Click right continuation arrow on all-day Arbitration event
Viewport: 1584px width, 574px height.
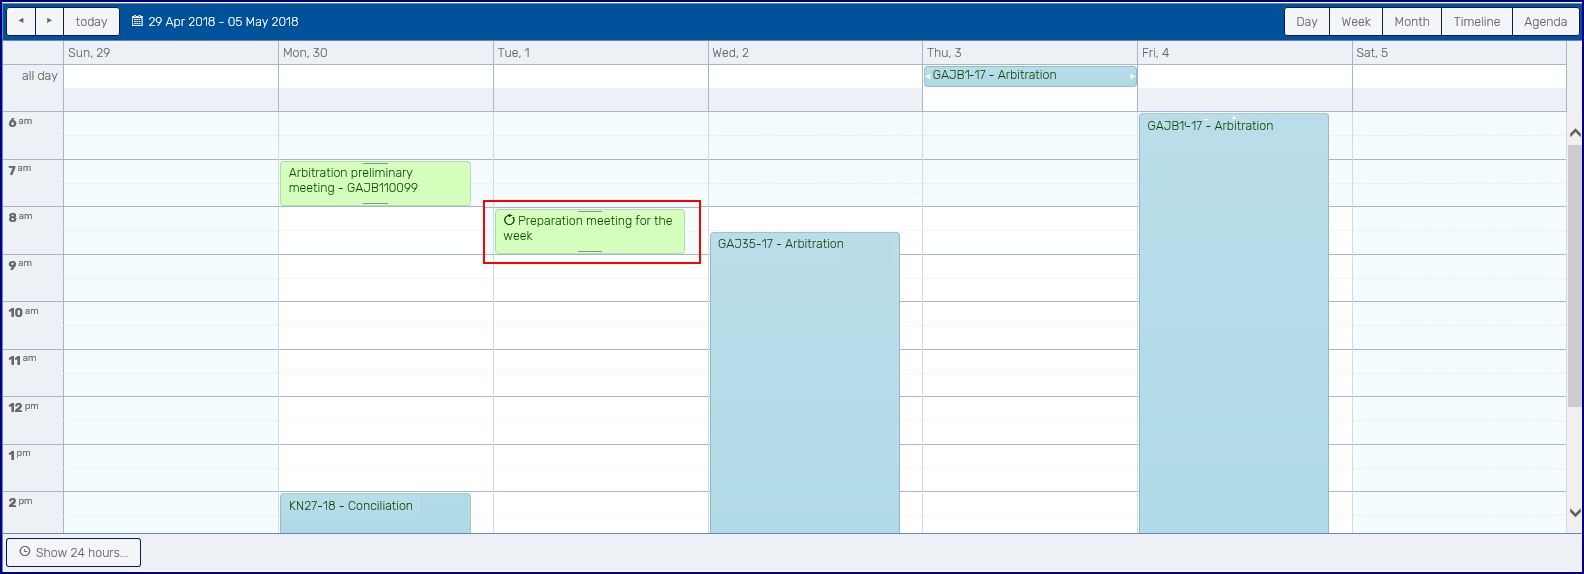click(x=1132, y=76)
